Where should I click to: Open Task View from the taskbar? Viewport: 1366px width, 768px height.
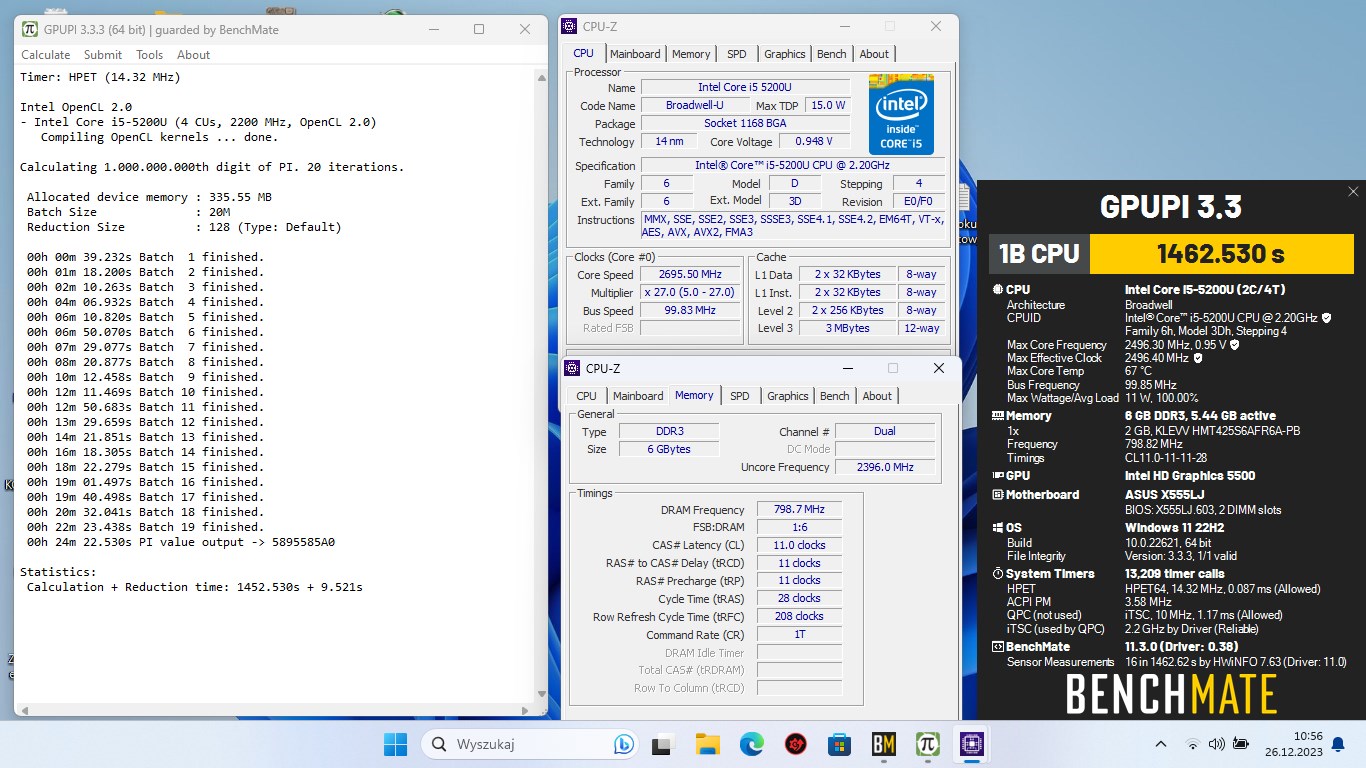[x=661, y=745]
